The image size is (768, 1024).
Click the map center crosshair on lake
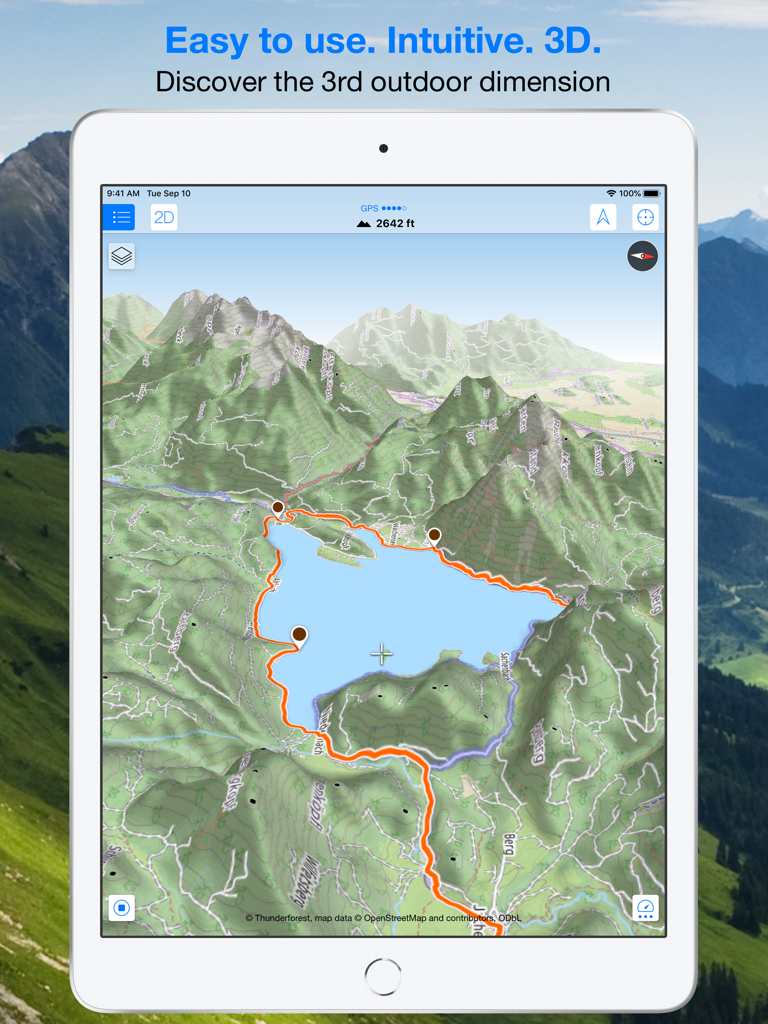381,654
